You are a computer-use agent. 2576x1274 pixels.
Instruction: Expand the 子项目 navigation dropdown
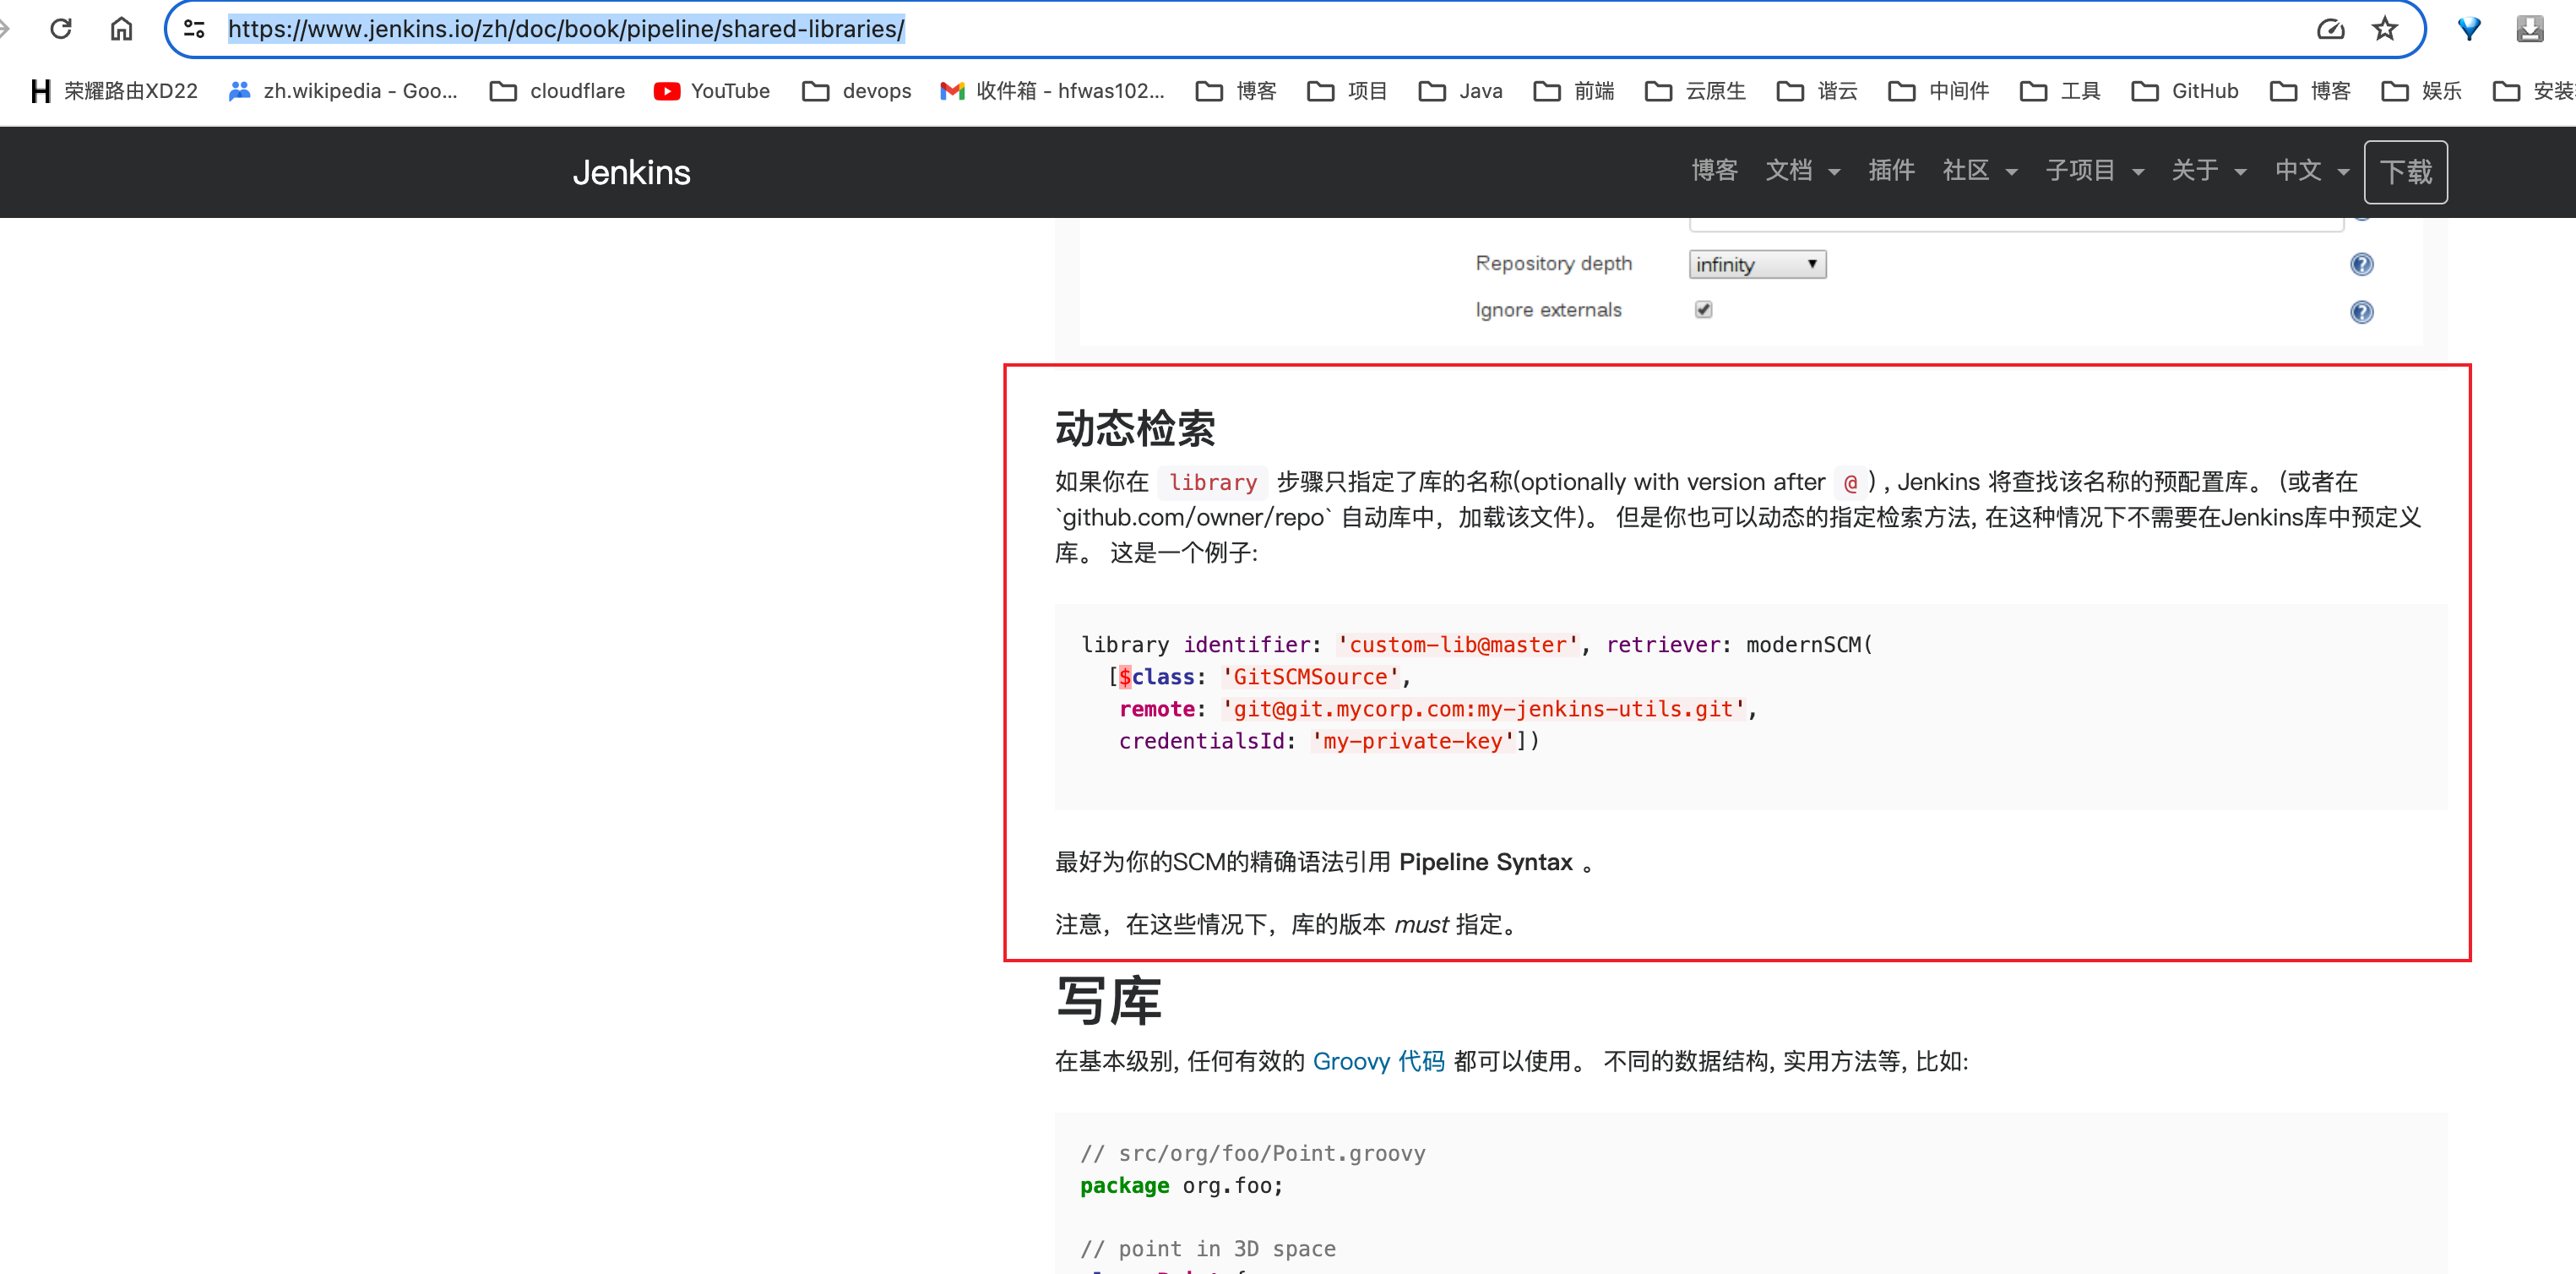coord(2094,171)
